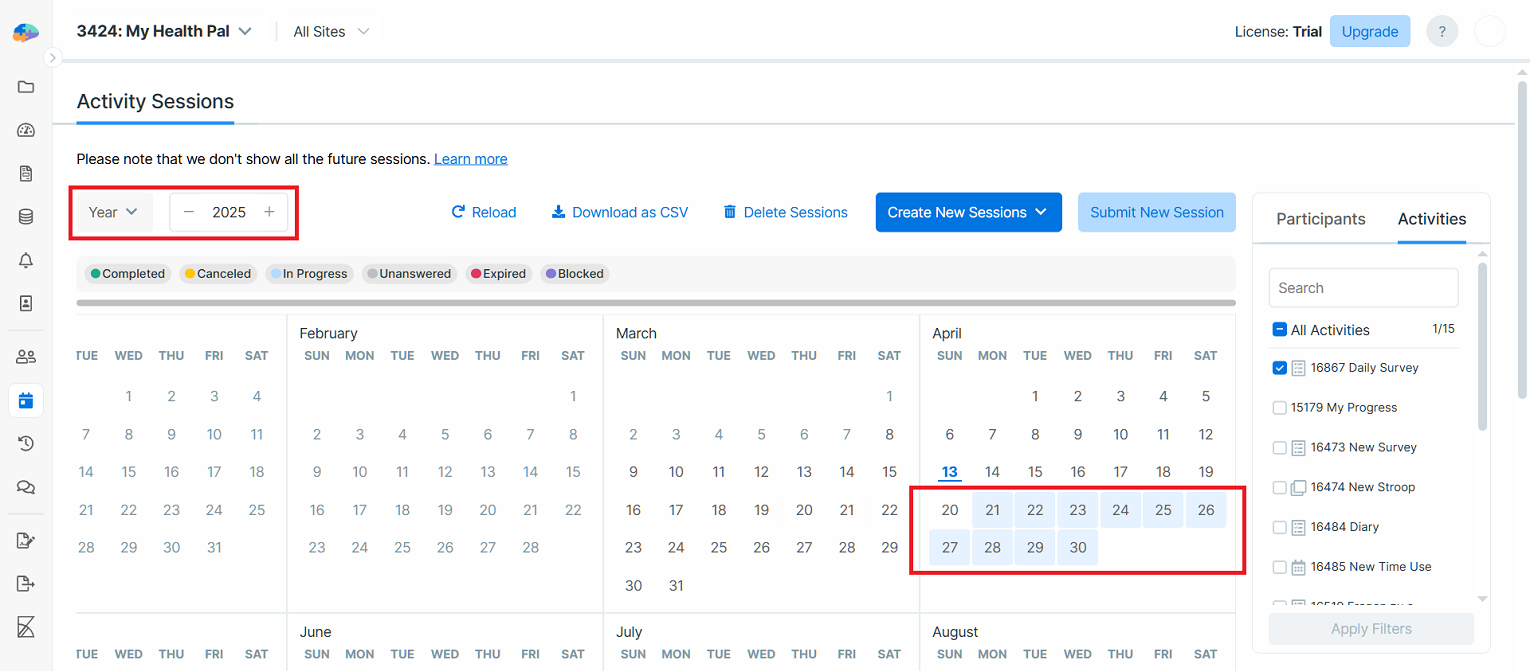This screenshot has width=1530, height=671.
Task: Open the Dashboard section in the sidebar
Action: [25, 130]
